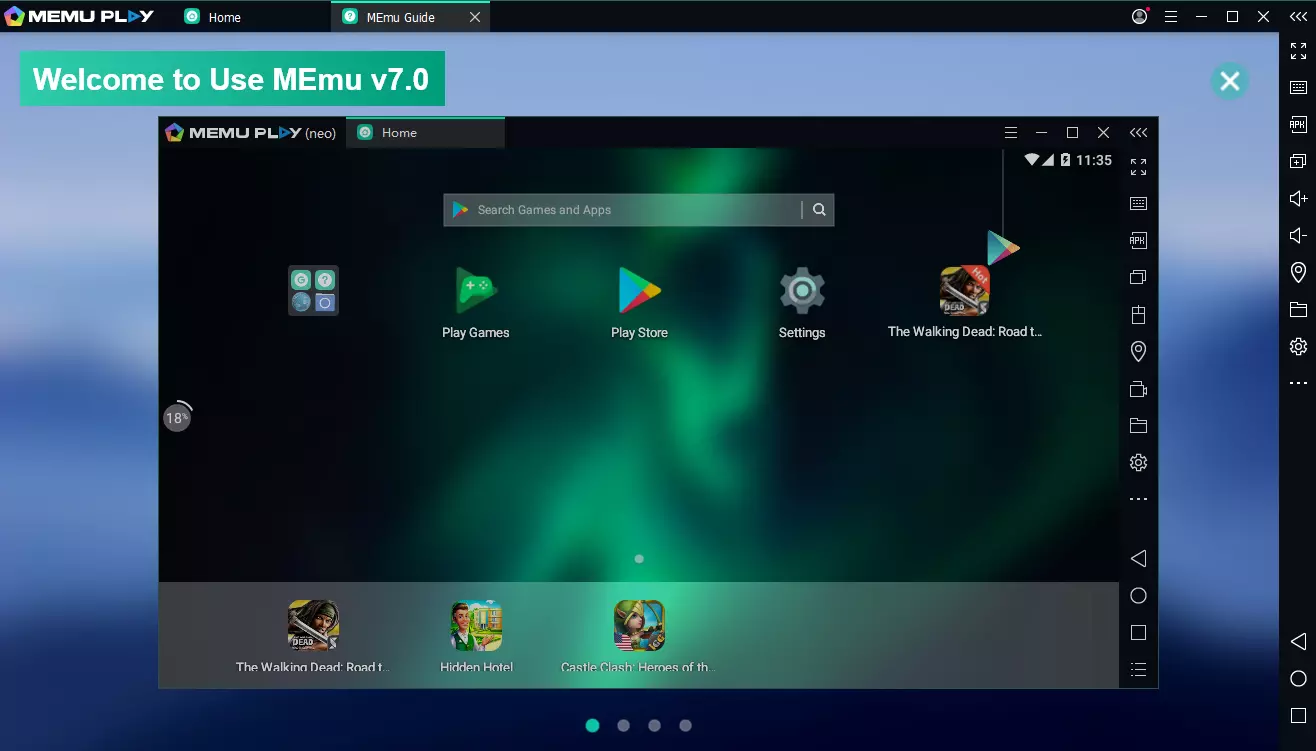
Task: Open The Walking Dead Hot home screen icon
Action: [965, 302]
